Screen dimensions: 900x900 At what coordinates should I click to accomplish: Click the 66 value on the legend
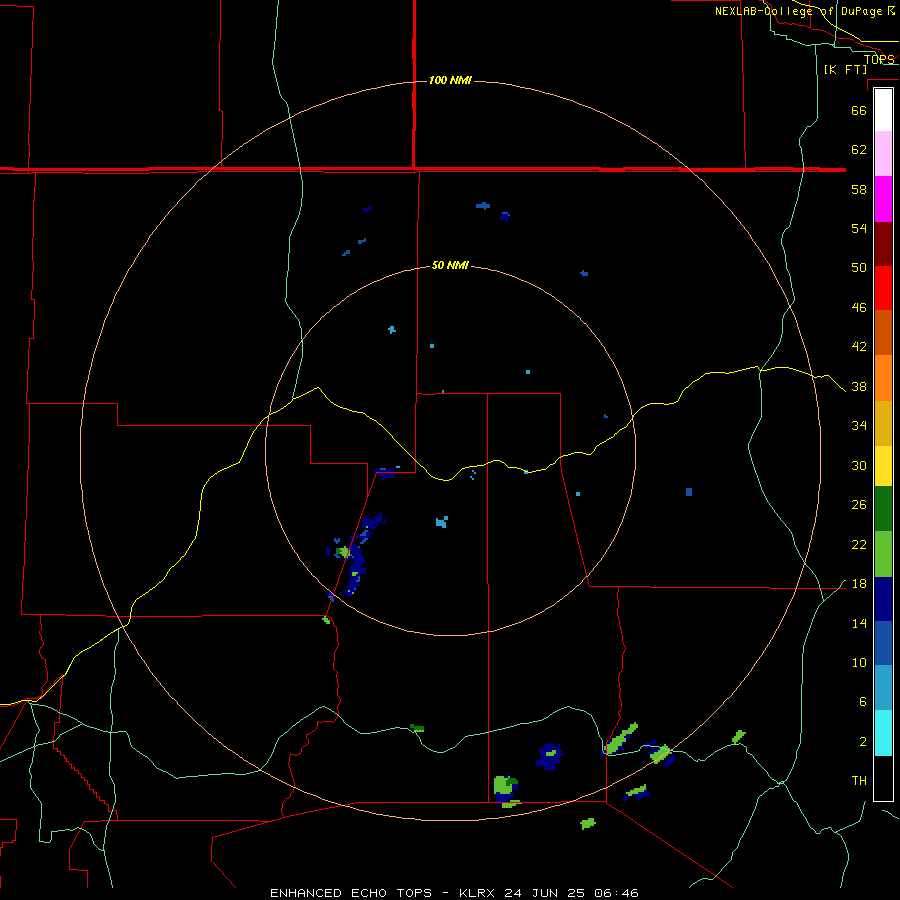coord(859,110)
